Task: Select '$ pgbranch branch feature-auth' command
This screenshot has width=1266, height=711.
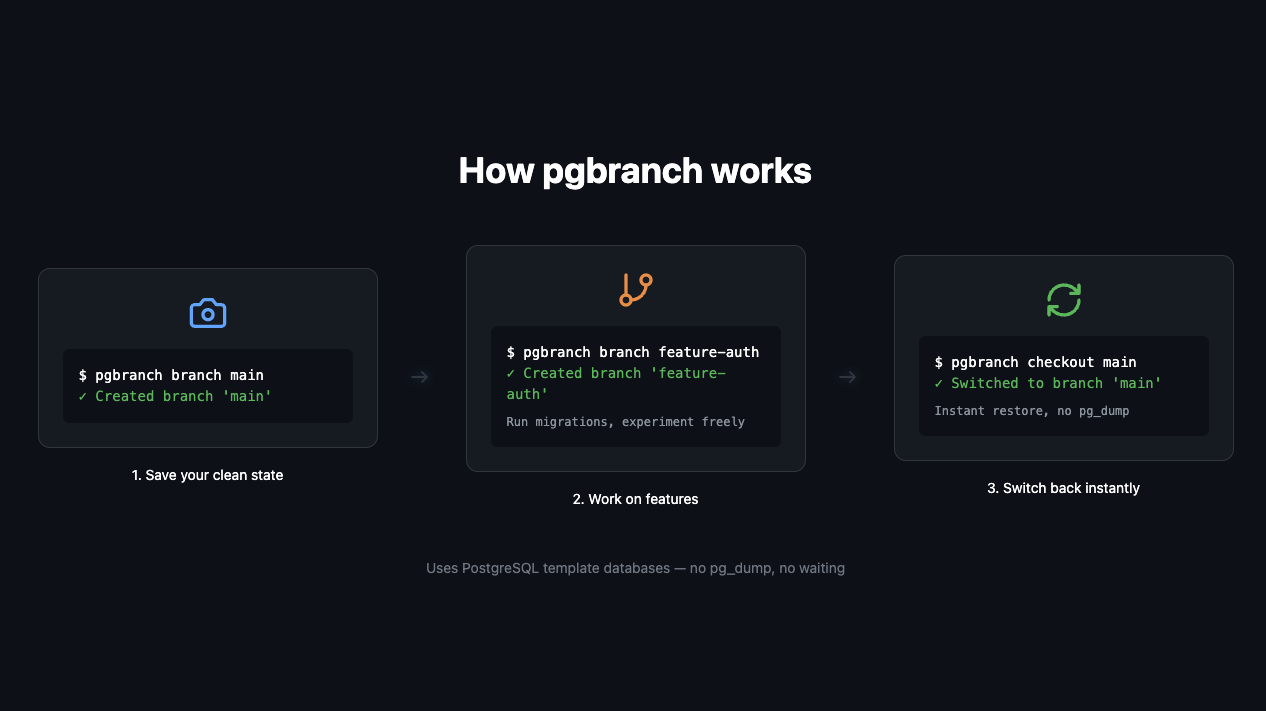Action: tap(633, 352)
